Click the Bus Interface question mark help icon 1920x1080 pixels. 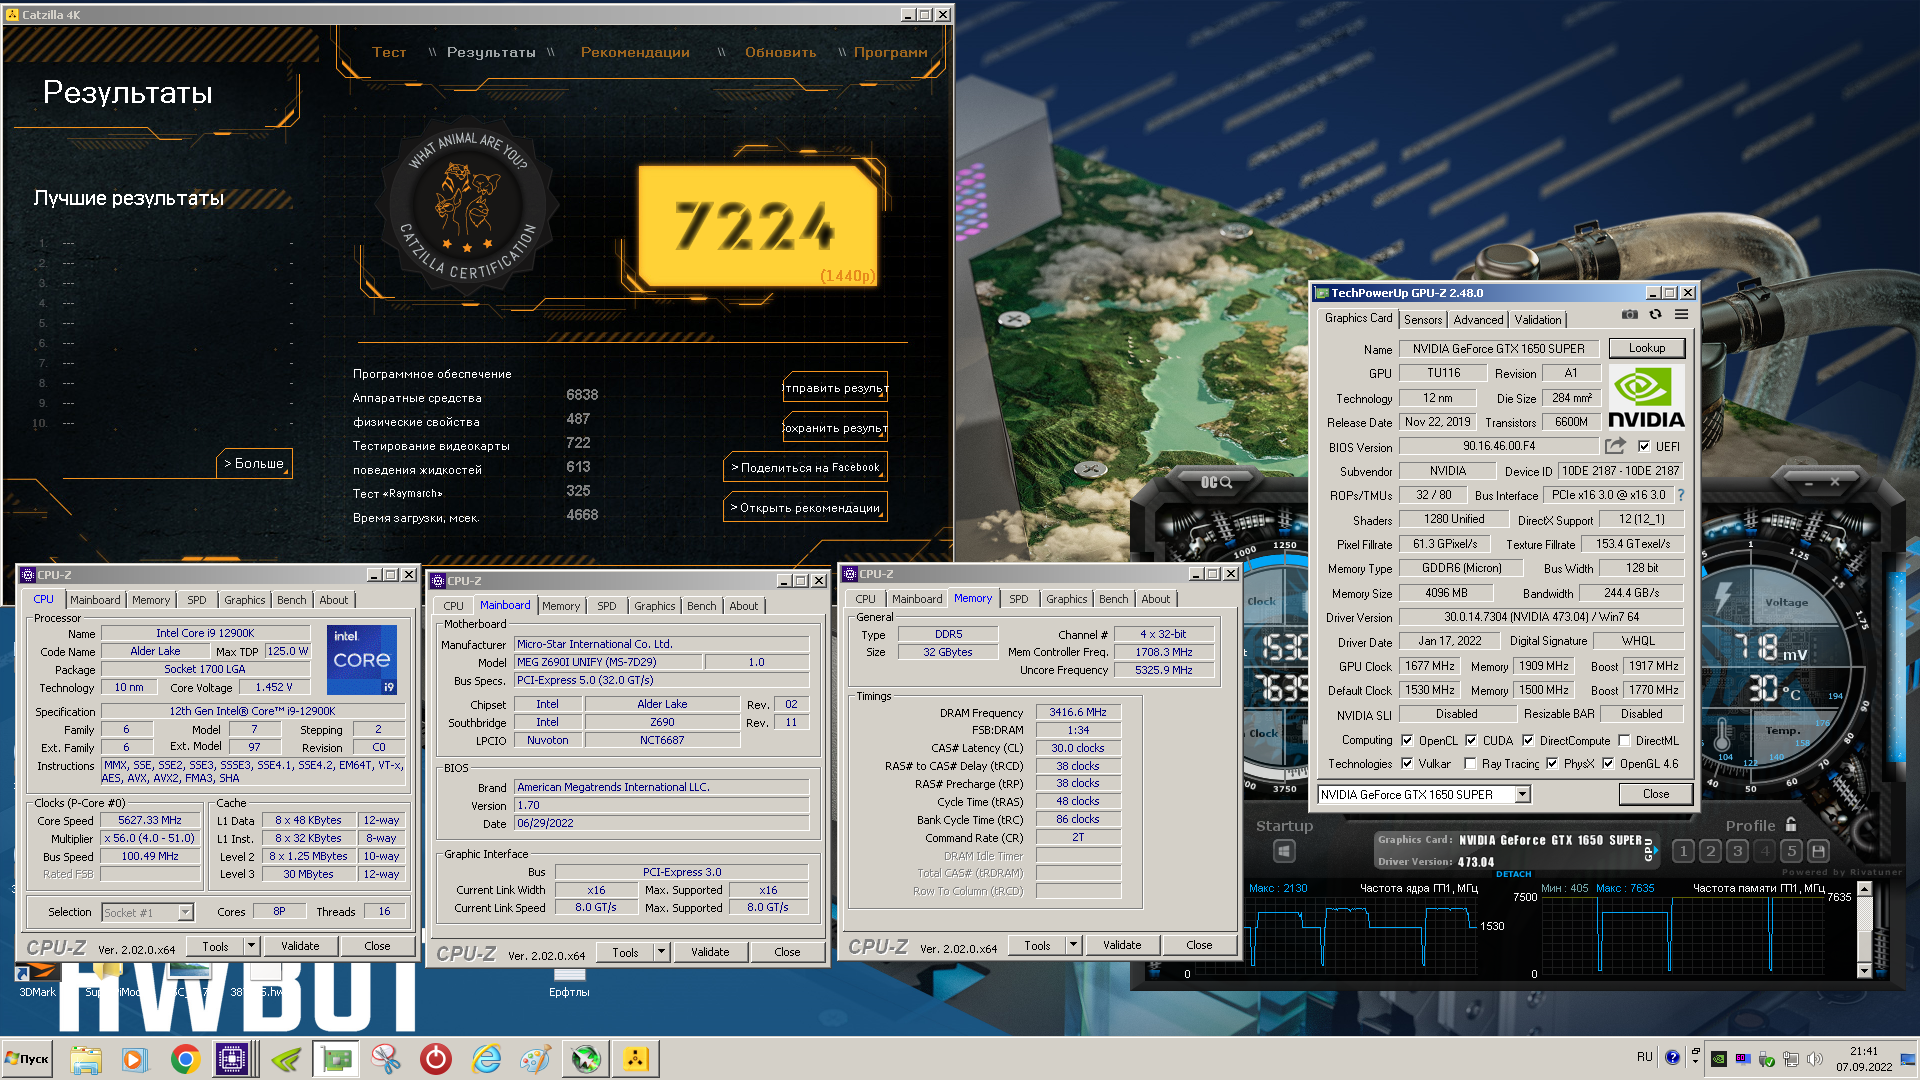(x=1681, y=495)
